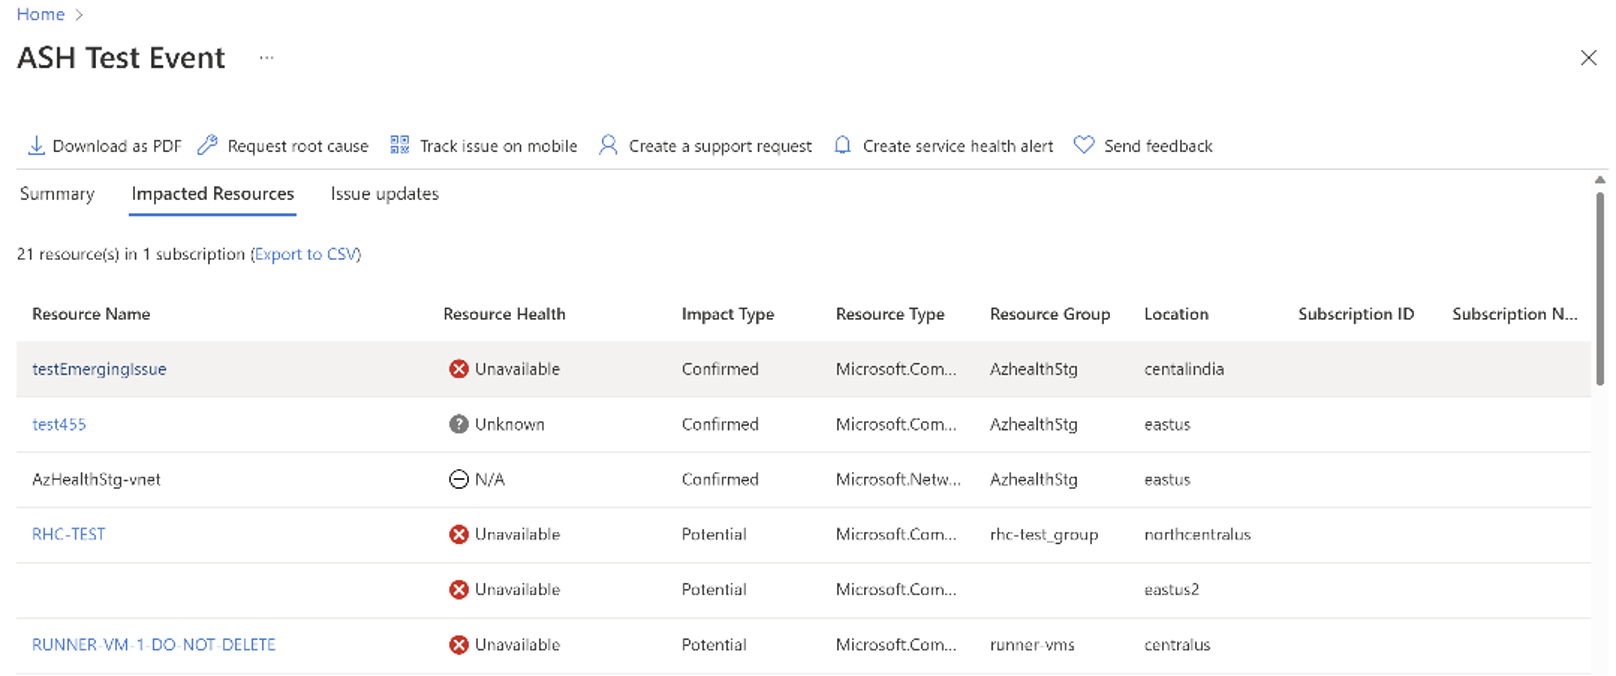Select the Impacted Resources tab
The image size is (1616, 676).
pos(213,194)
